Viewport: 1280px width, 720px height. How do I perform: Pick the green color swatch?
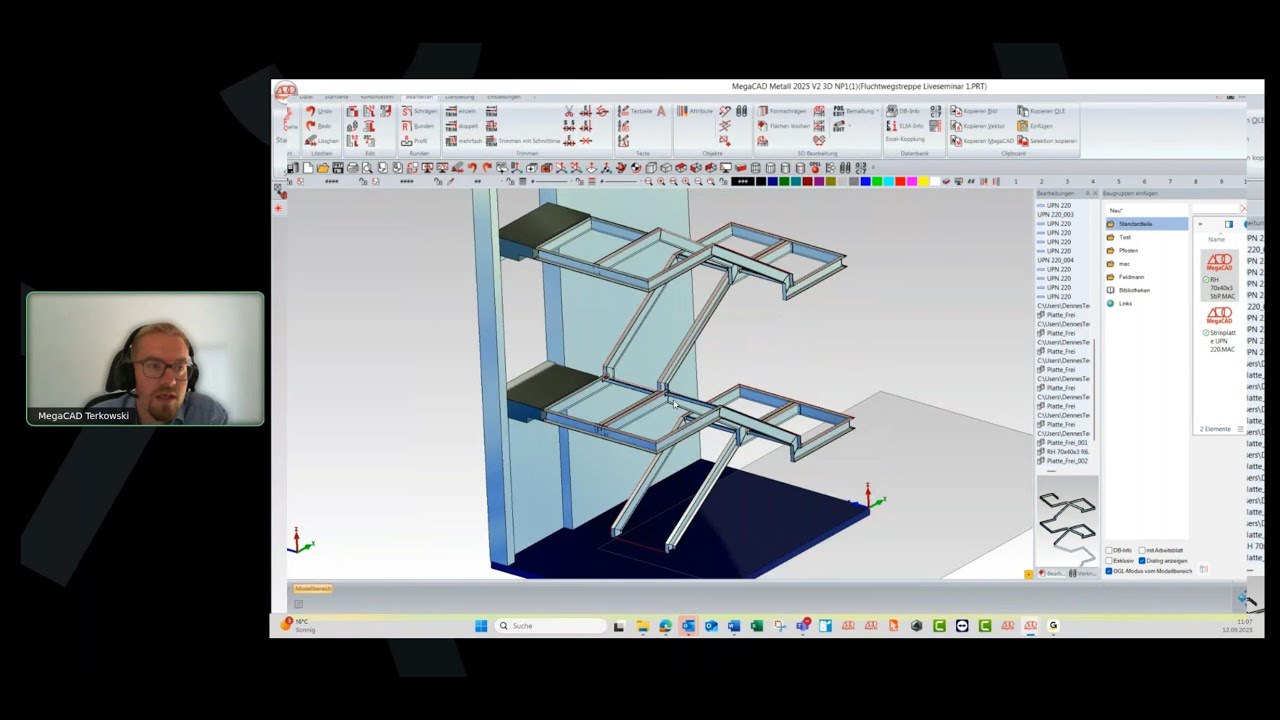(x=876, y=182)
